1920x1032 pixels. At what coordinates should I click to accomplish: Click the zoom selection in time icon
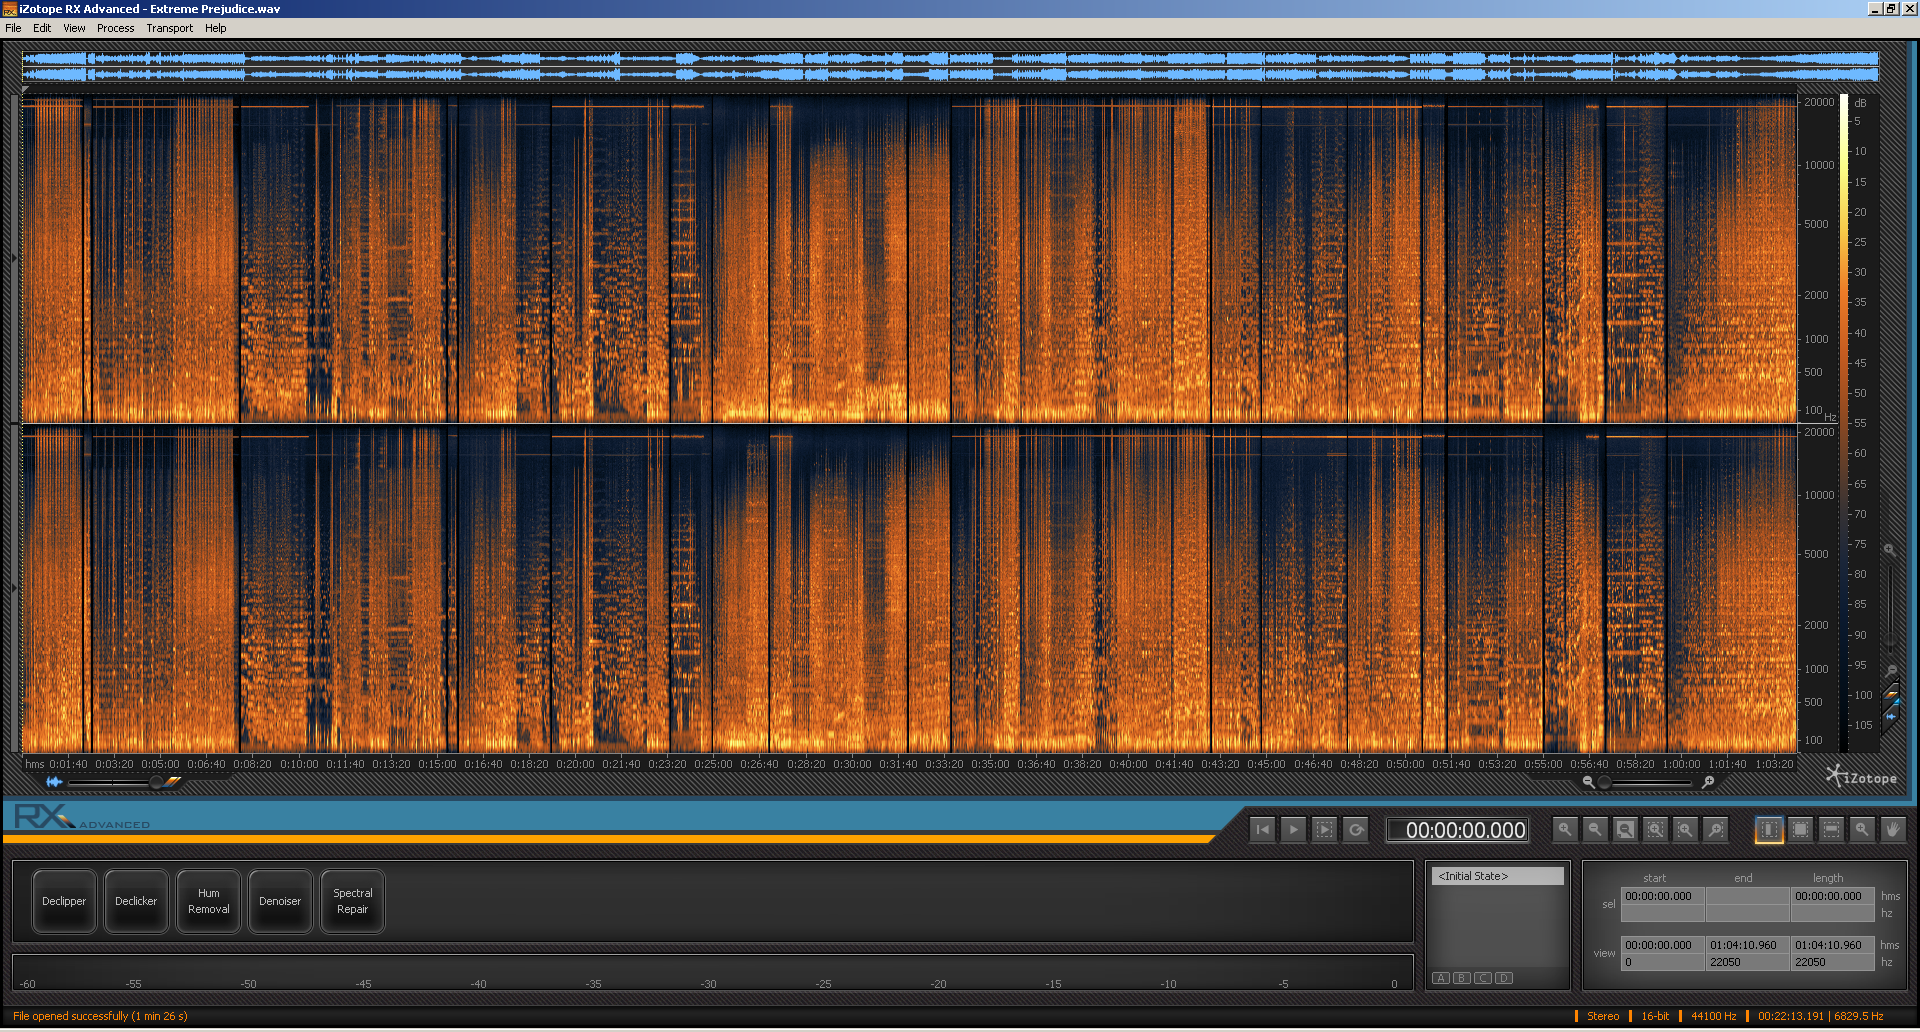[1686, 830]
